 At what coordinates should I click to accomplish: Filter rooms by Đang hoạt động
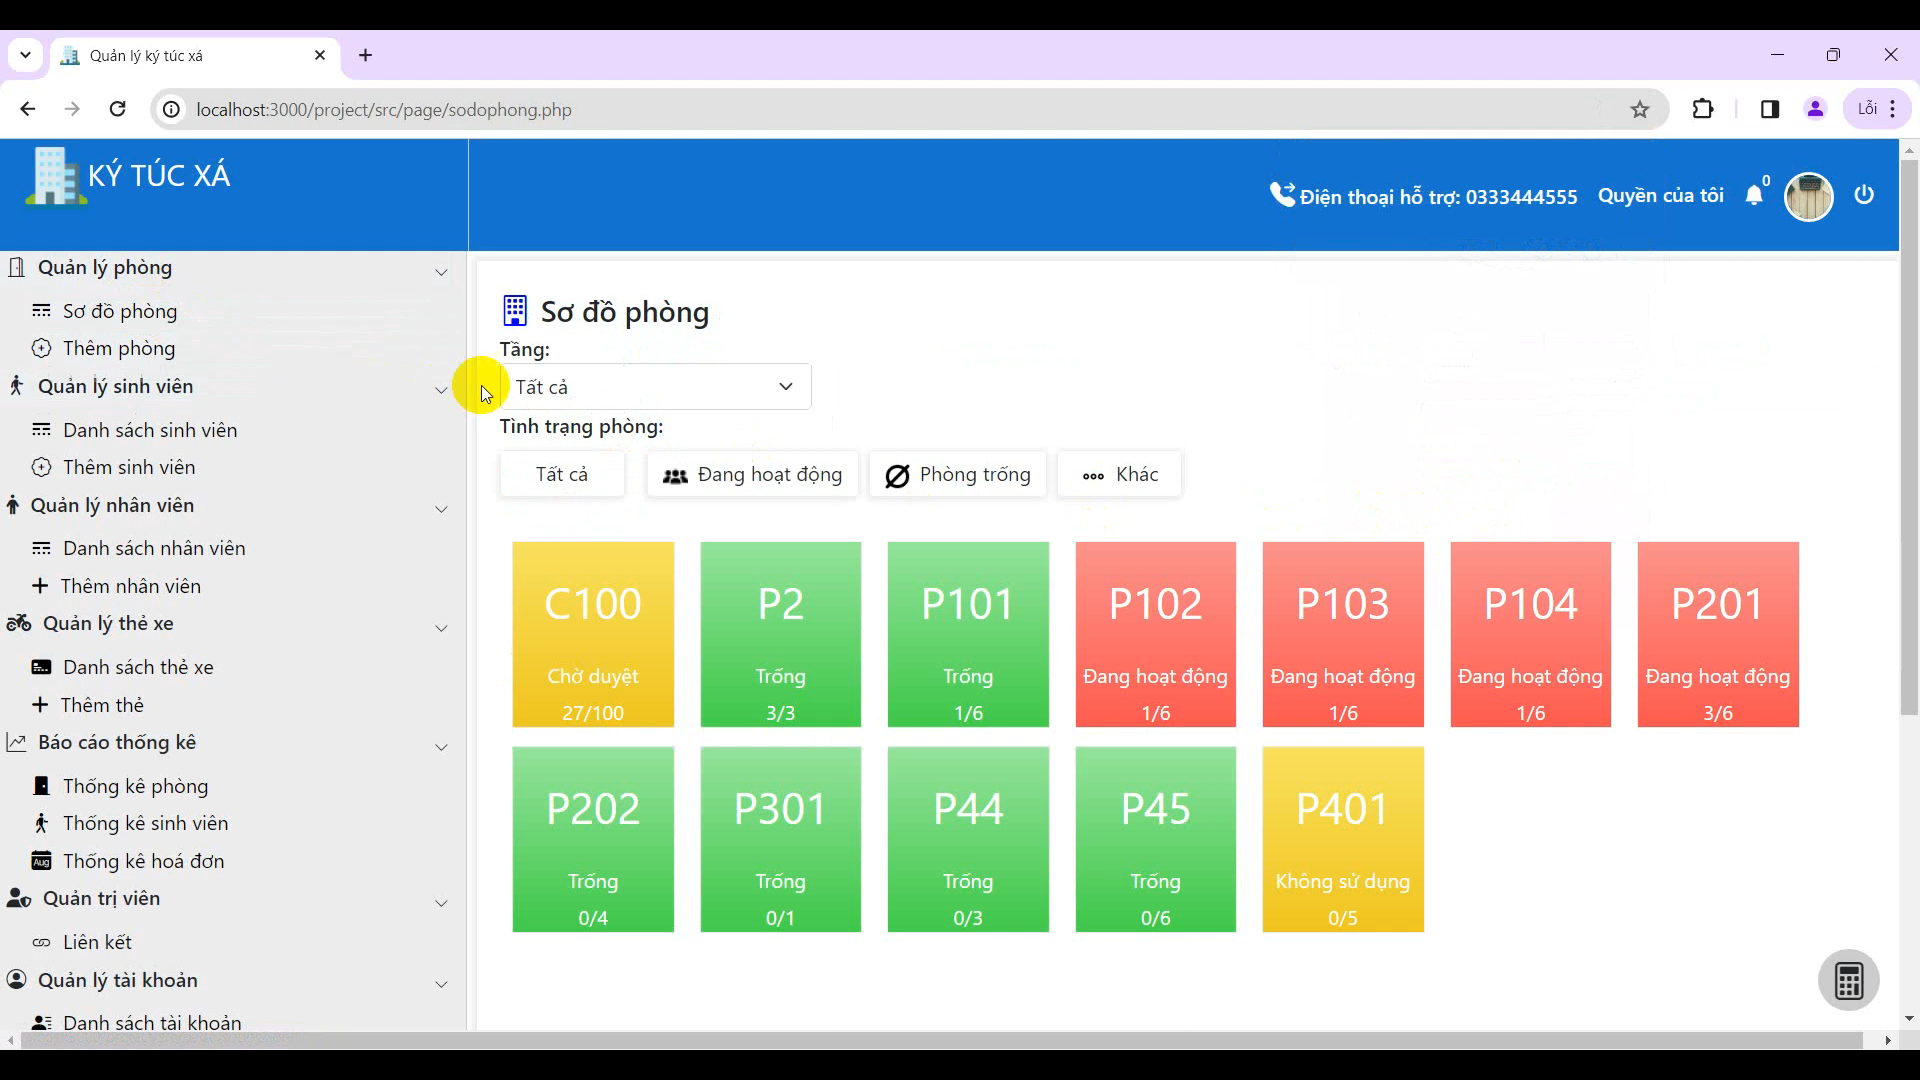pos(752,474)
